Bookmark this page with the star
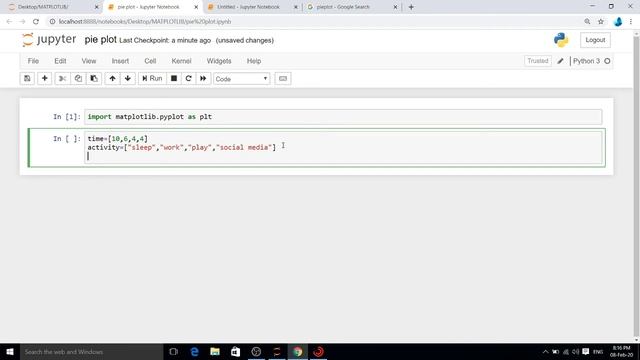This screenshot has width=640, height=360. click(x=601, y=22)
